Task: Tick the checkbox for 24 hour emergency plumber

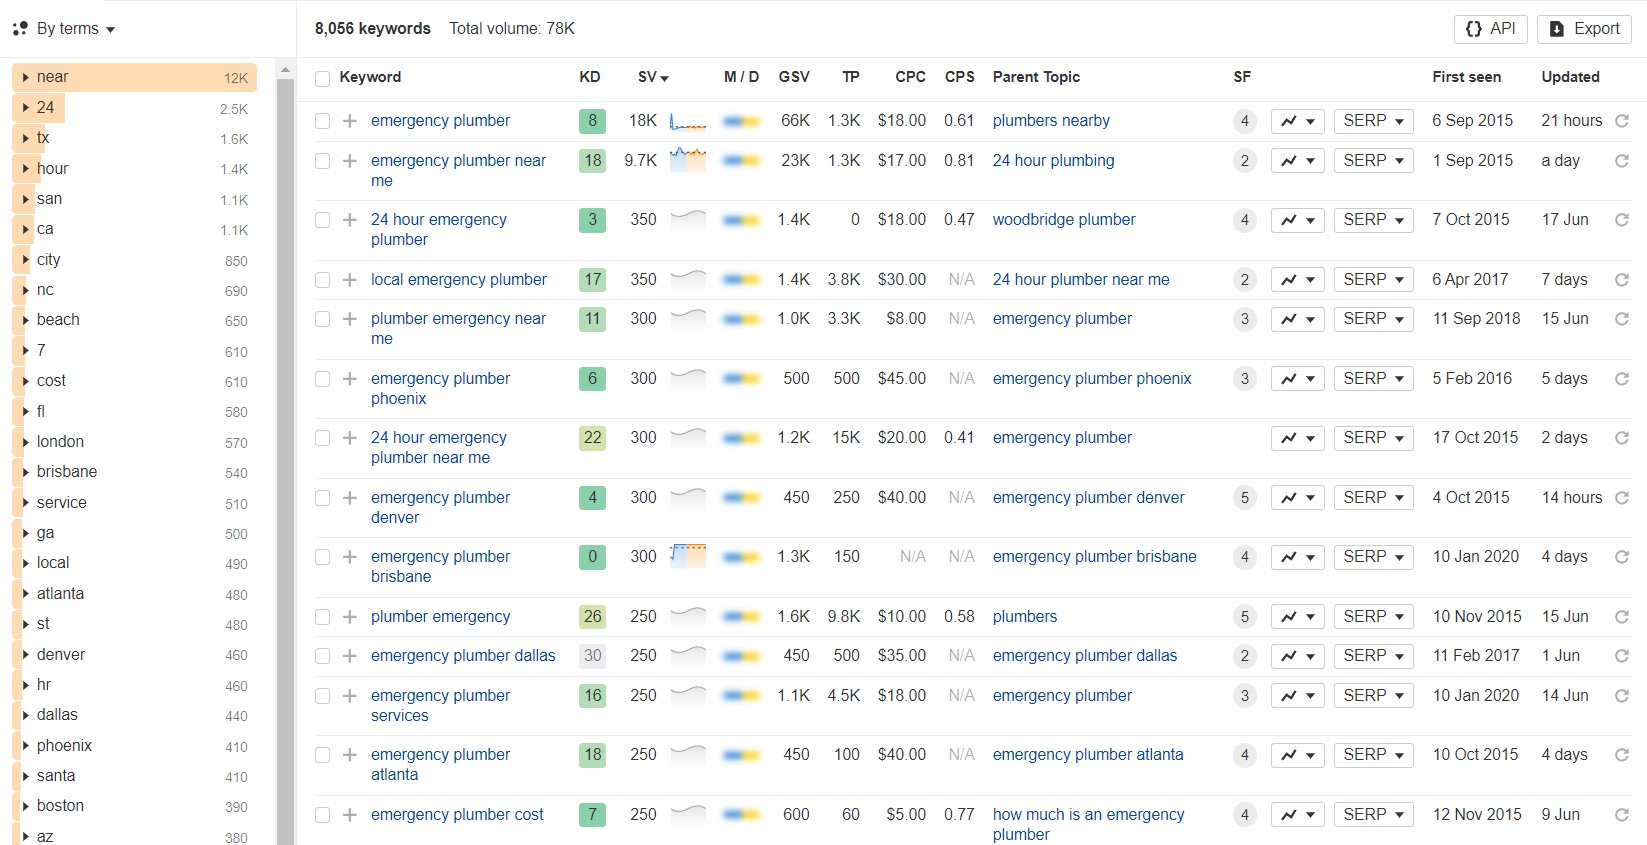Action: point(322,220)
